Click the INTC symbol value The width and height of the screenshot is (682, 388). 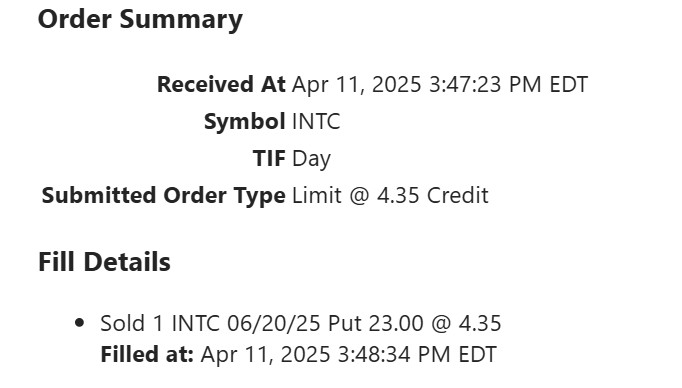pos(316,121)
